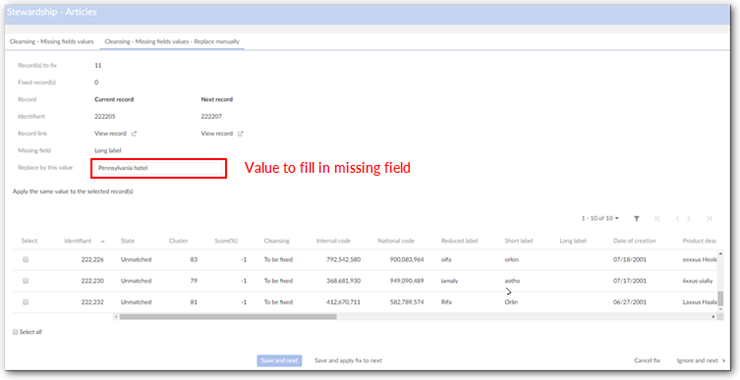
Task: Select the checkbox for record 222,226
Action: point(25,259)
